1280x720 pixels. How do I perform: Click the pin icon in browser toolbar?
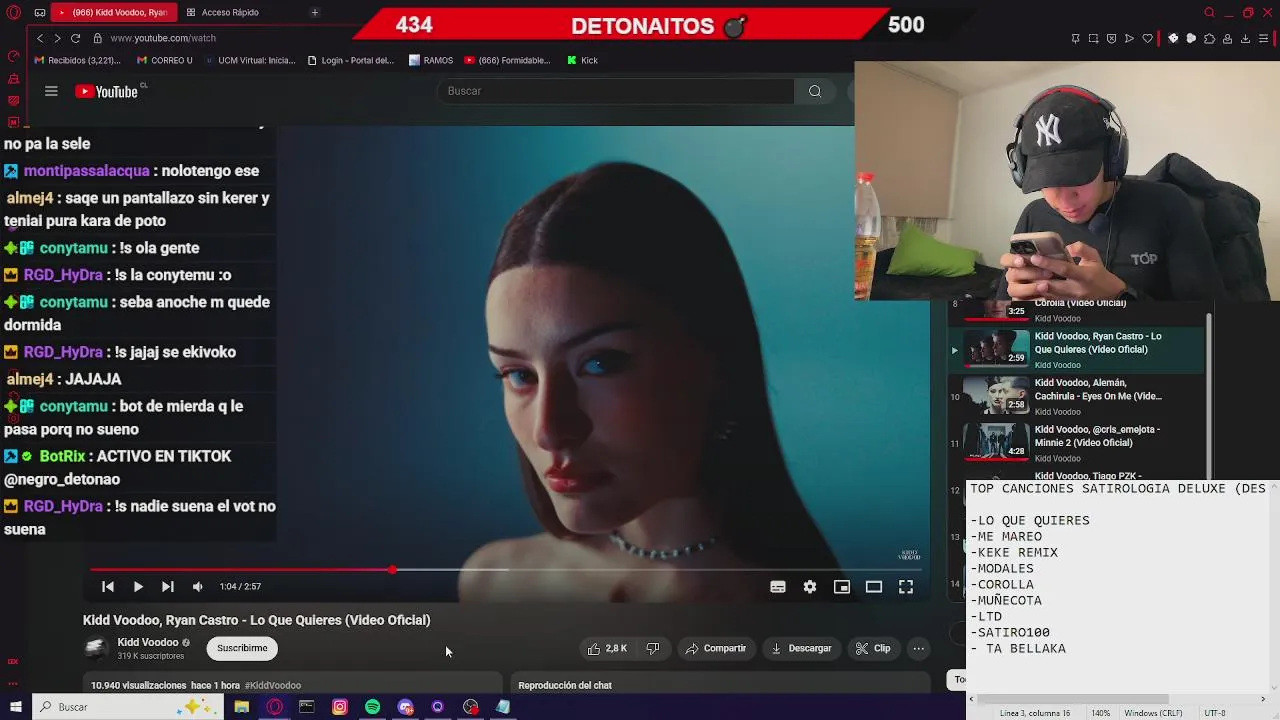point(1075,38)
